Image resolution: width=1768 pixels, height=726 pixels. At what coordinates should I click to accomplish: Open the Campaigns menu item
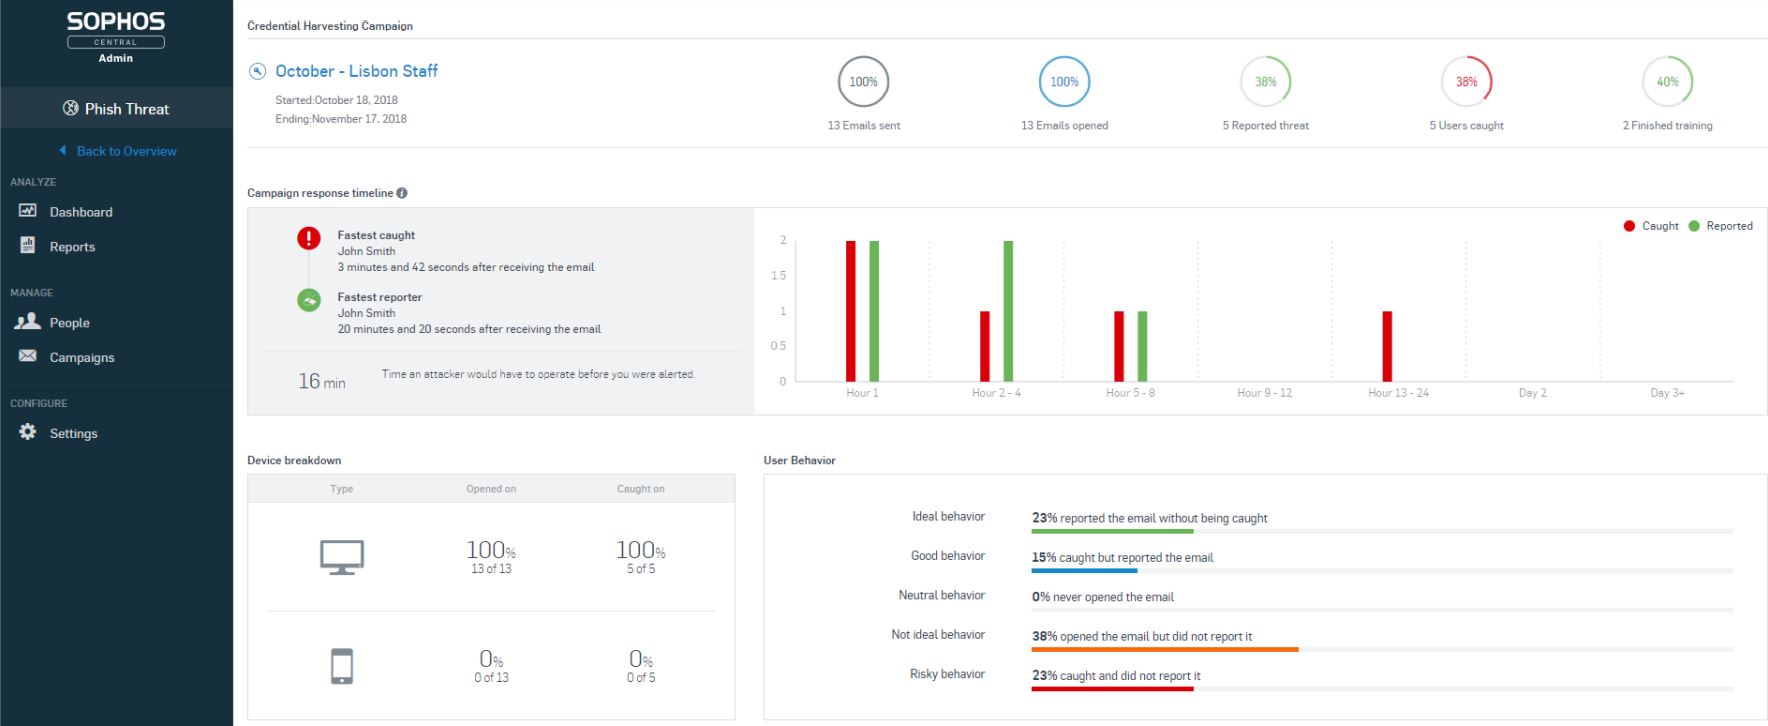coord(82,358)
